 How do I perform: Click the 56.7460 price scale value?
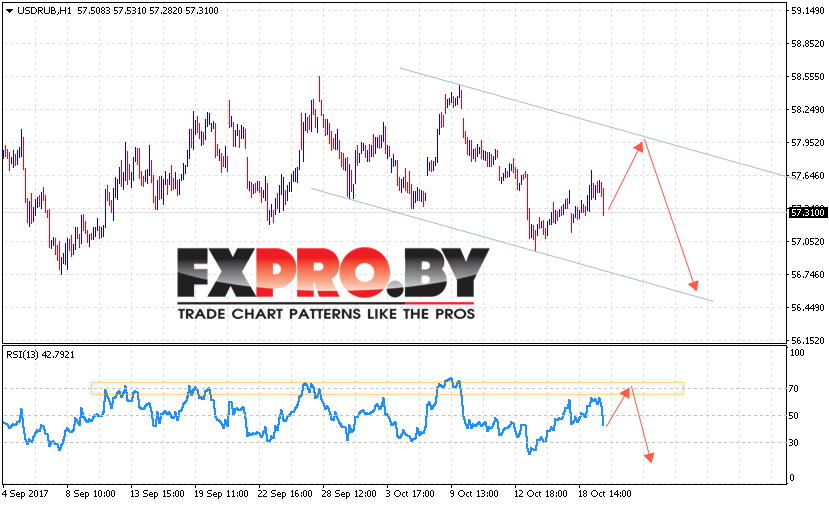808,274
